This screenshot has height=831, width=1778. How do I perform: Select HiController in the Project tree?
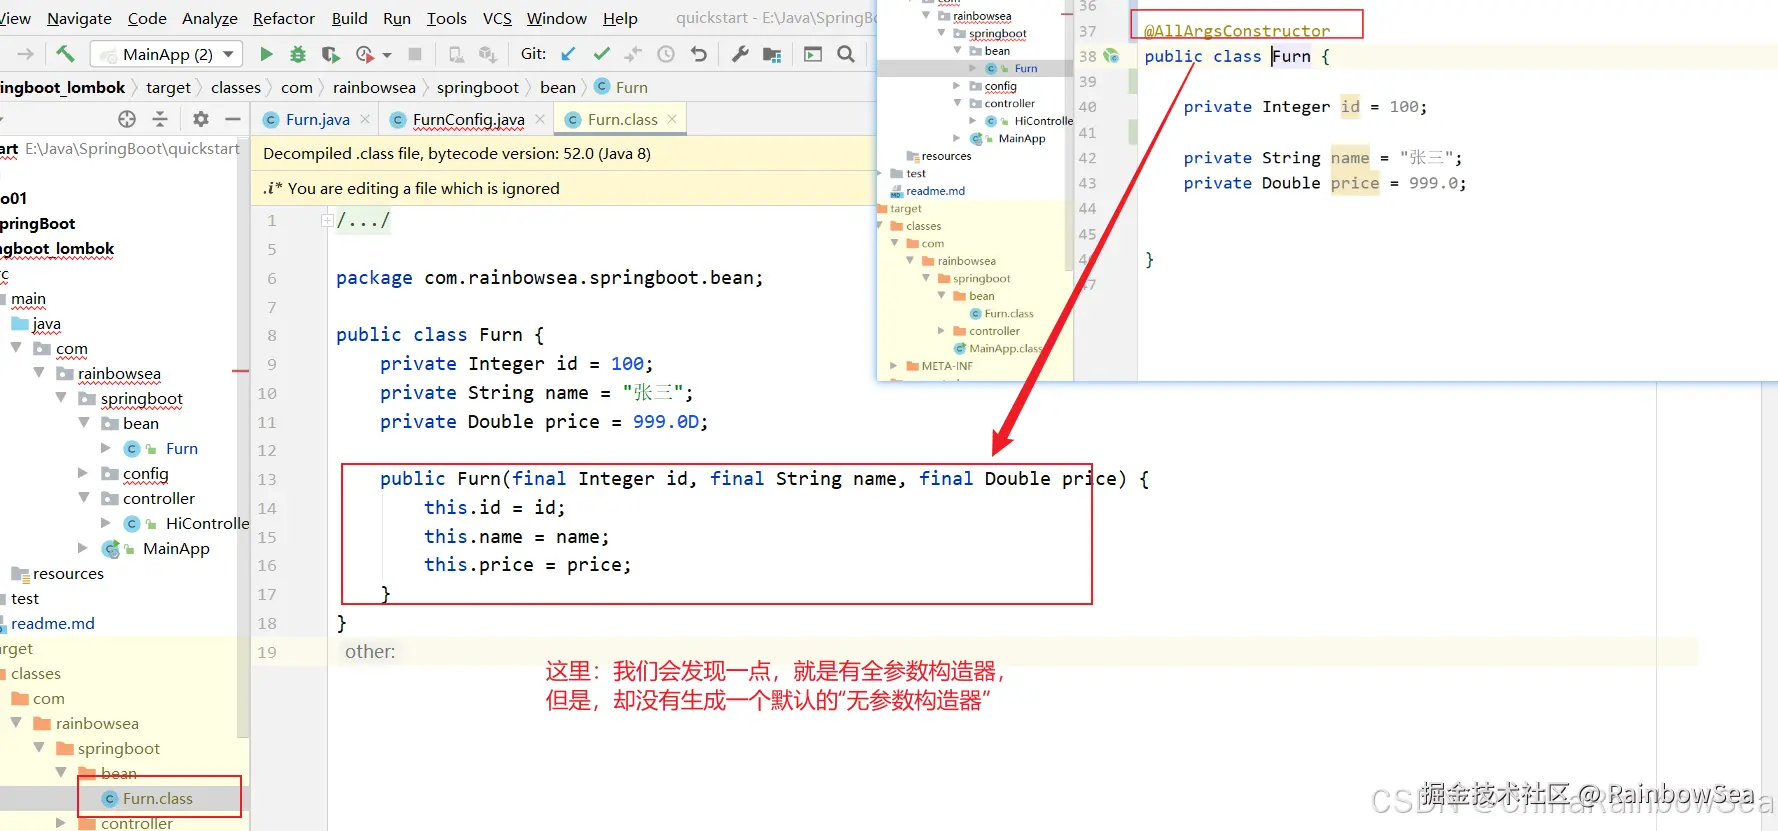pos(207,523)
